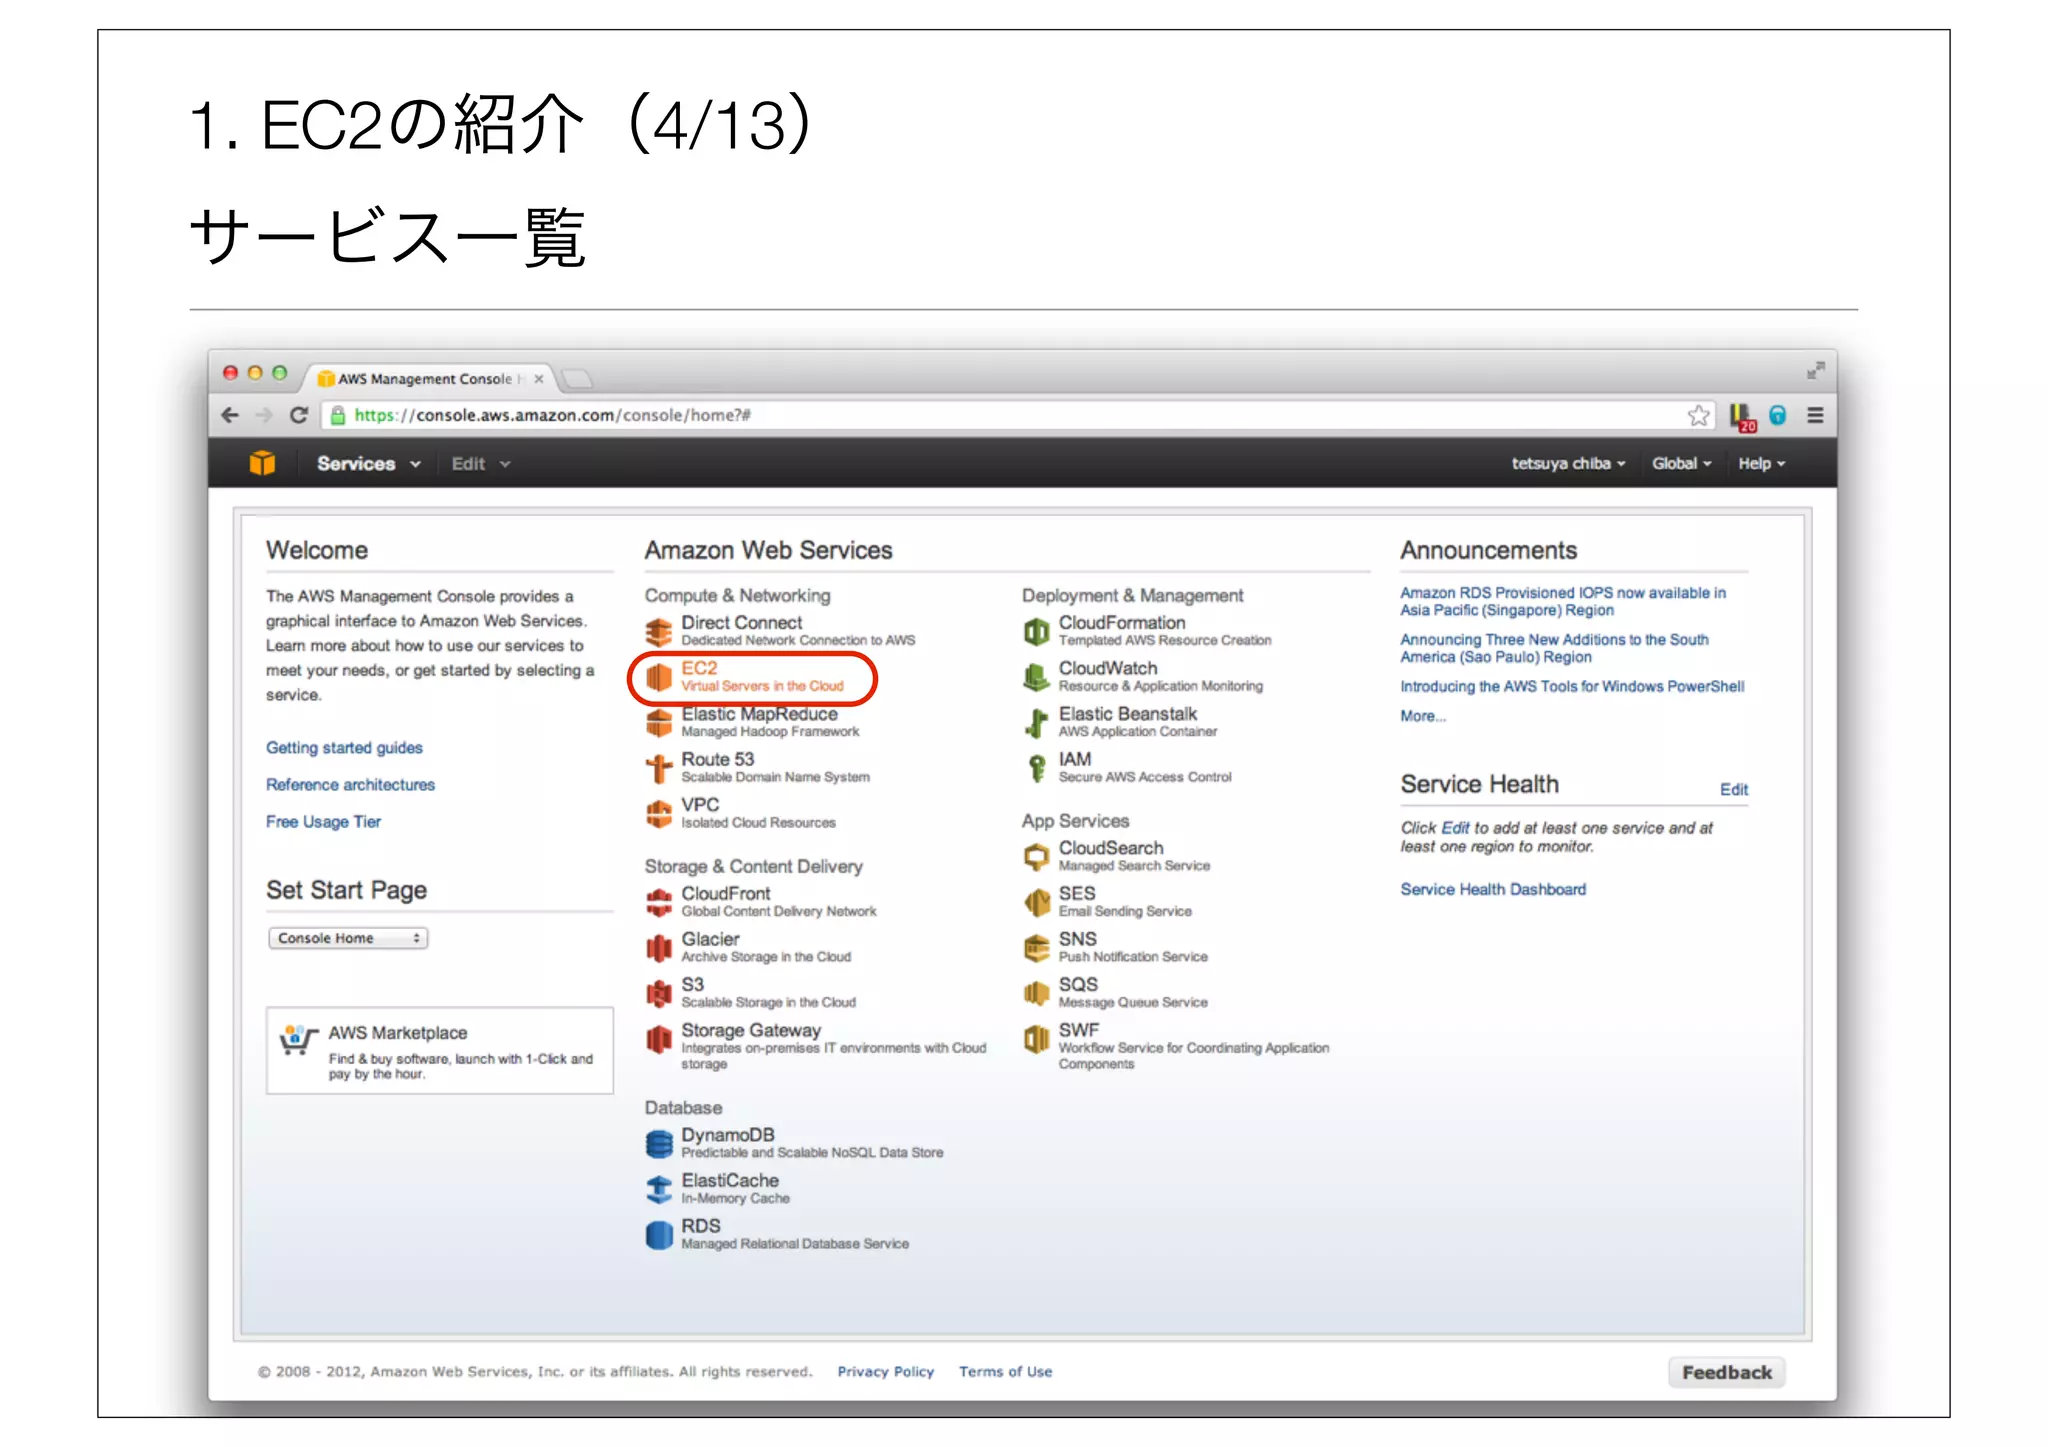This screenshot has height=1447, width=2048.
Task: Expand the Help dropdown menu
Action: (1761, 464)
